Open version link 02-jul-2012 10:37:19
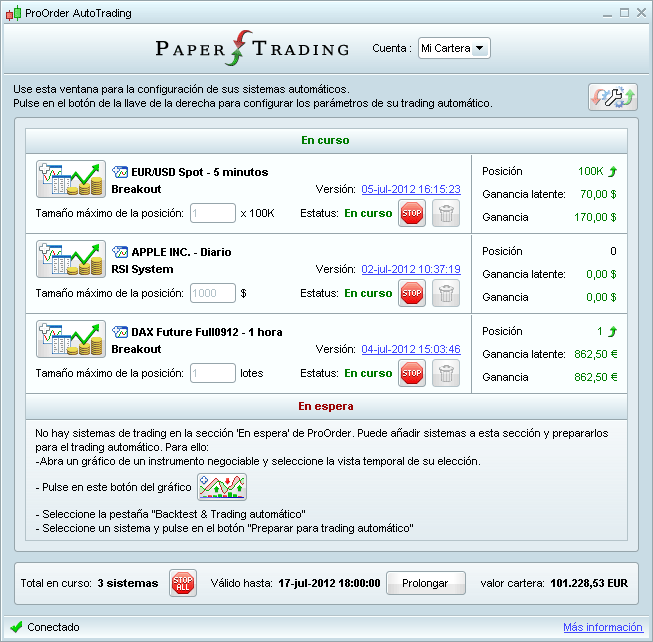The height and width of the screenshot is (642, 653). click(411, 269)
